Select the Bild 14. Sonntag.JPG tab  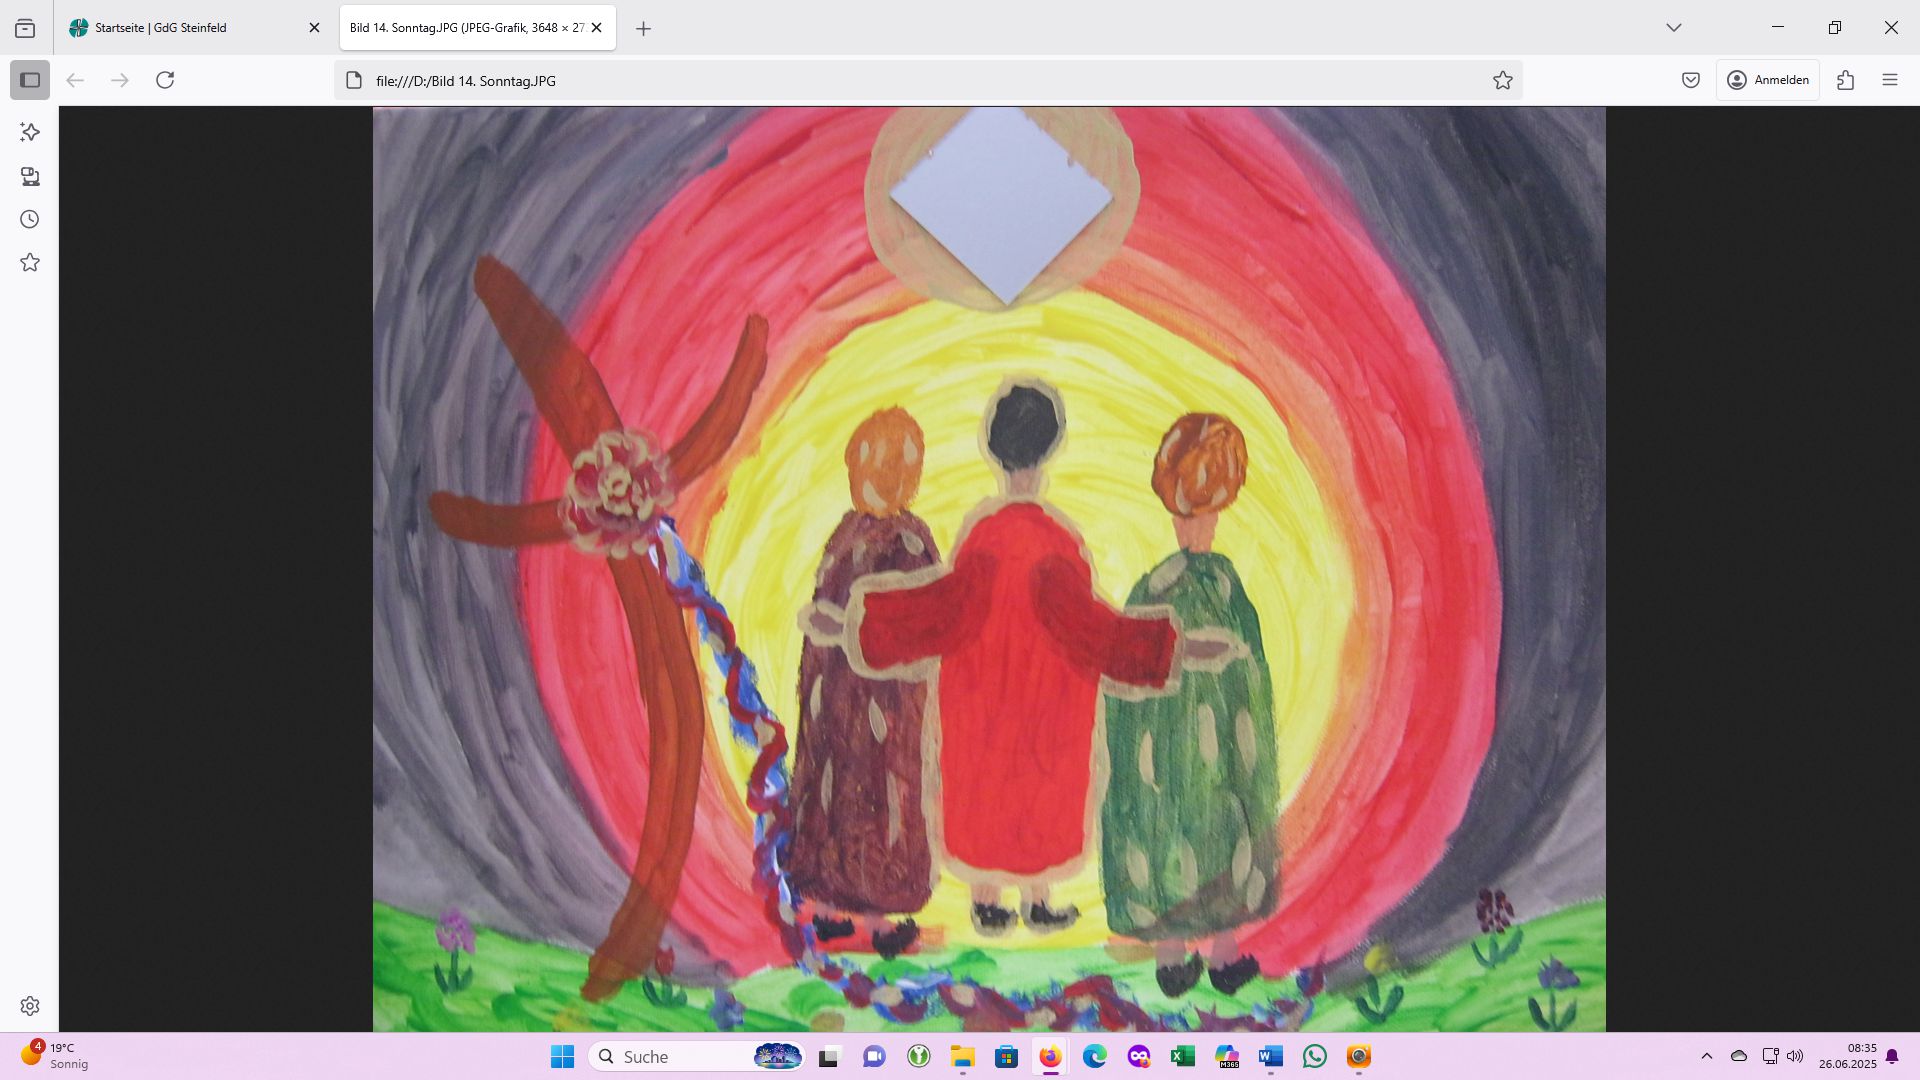click(x=477, y=28)
